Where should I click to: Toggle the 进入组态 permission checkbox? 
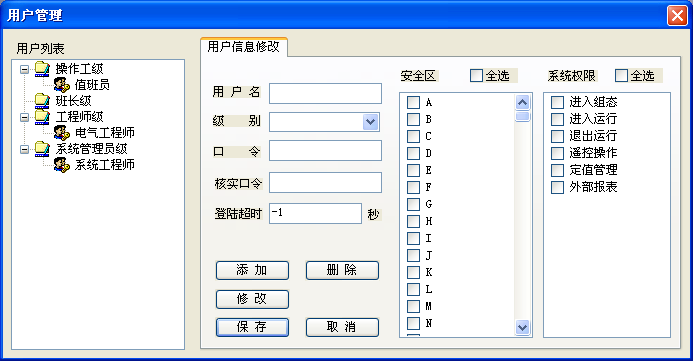[557, 102]
